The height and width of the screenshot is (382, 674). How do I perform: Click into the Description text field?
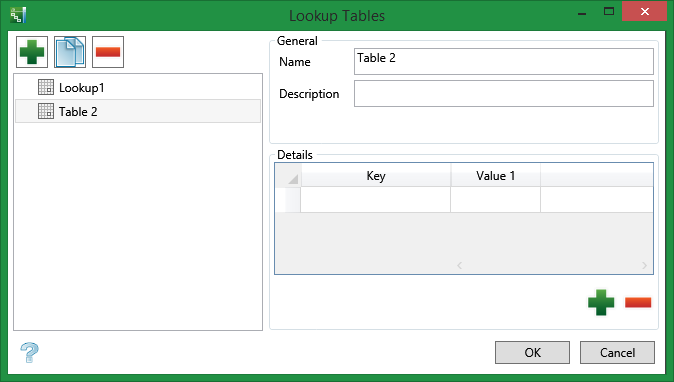tap(504, 93)
